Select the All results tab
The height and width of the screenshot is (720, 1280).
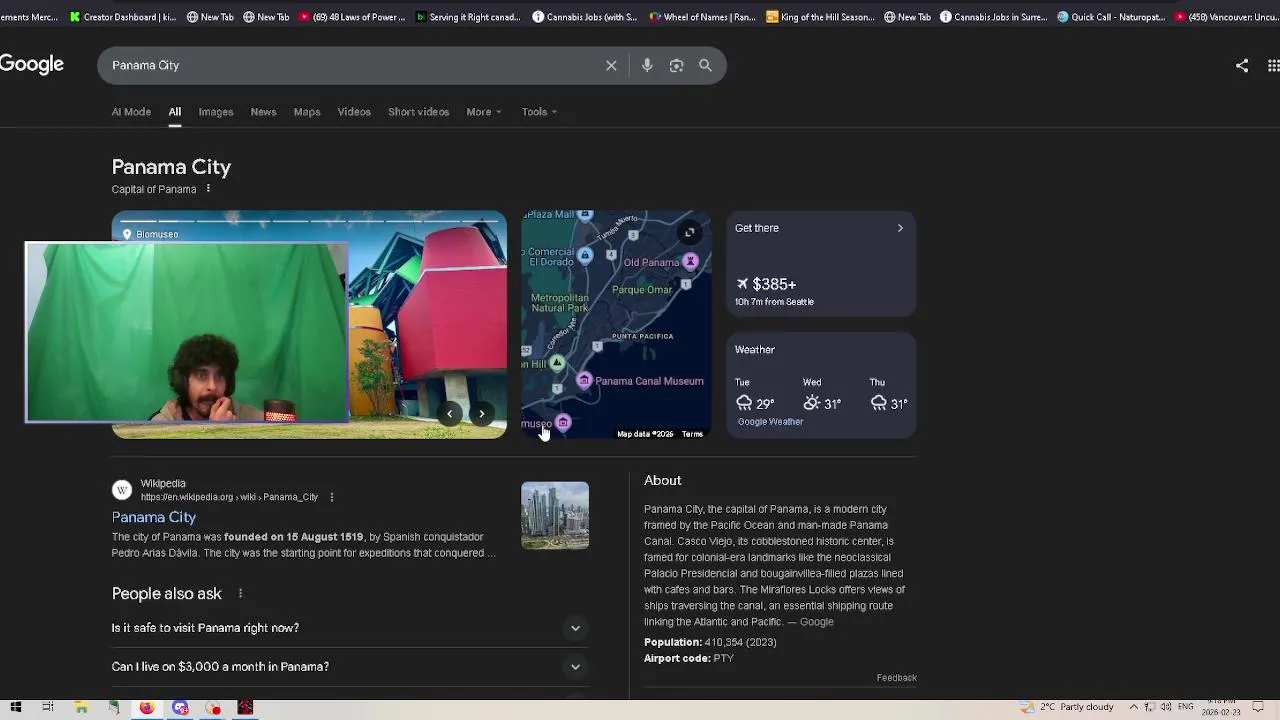tap(174, 112)
